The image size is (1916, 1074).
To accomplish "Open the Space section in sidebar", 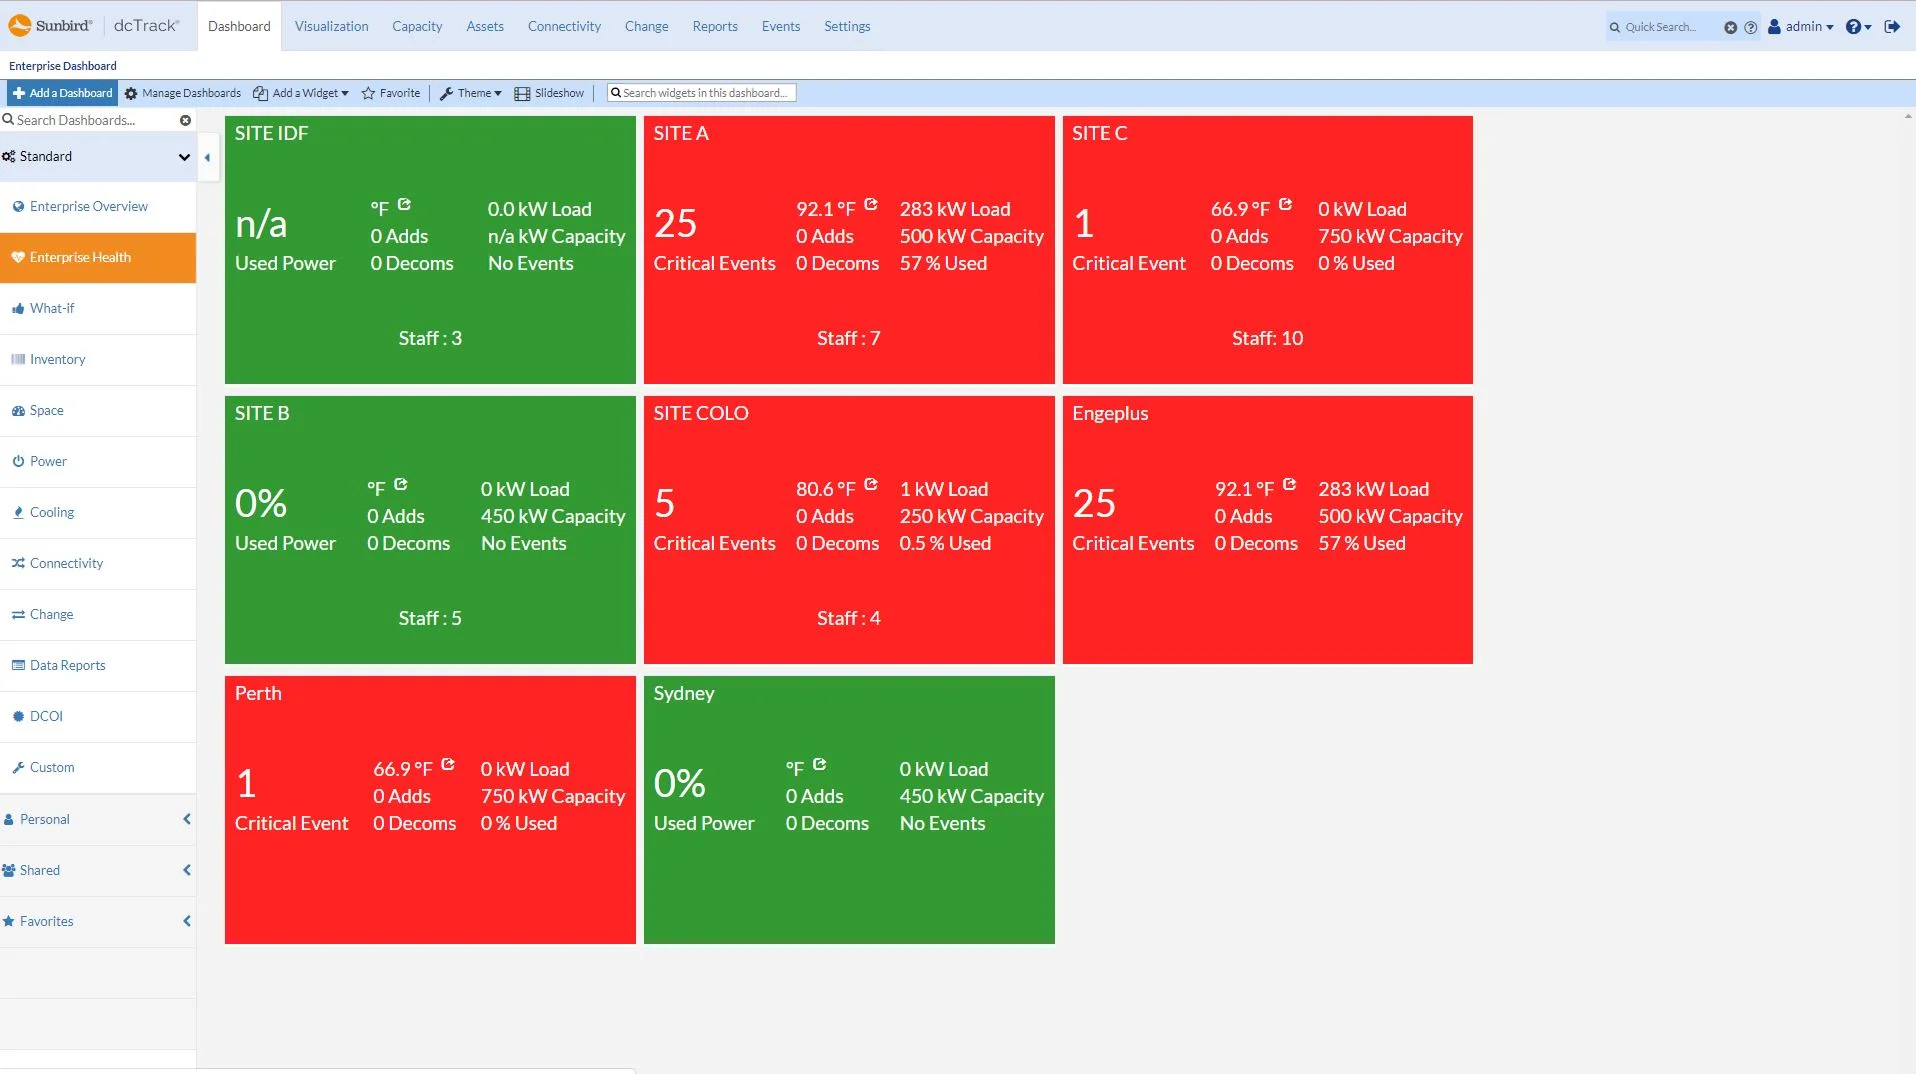I will (x=46, y=410).
